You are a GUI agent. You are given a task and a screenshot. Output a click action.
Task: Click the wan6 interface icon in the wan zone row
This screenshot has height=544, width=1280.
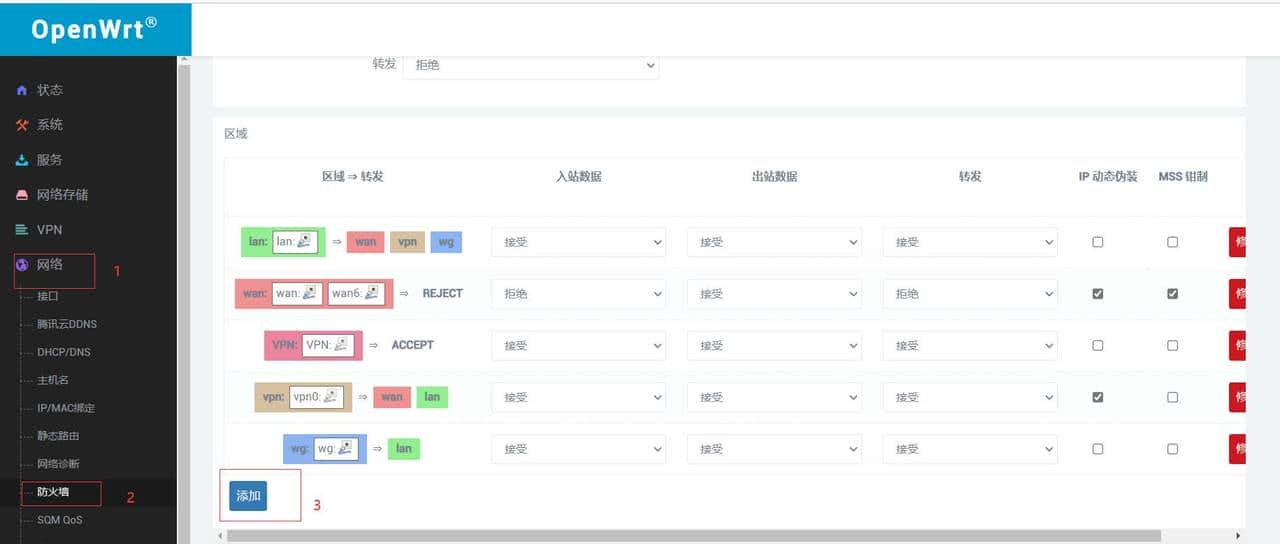(x=372, y=293)
